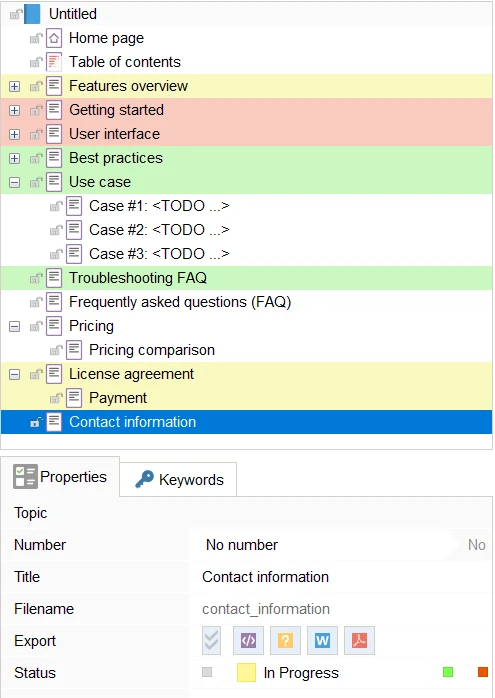Click the HTML export format icon
This screenshot has height=698, width=495.
pos(248,640)
